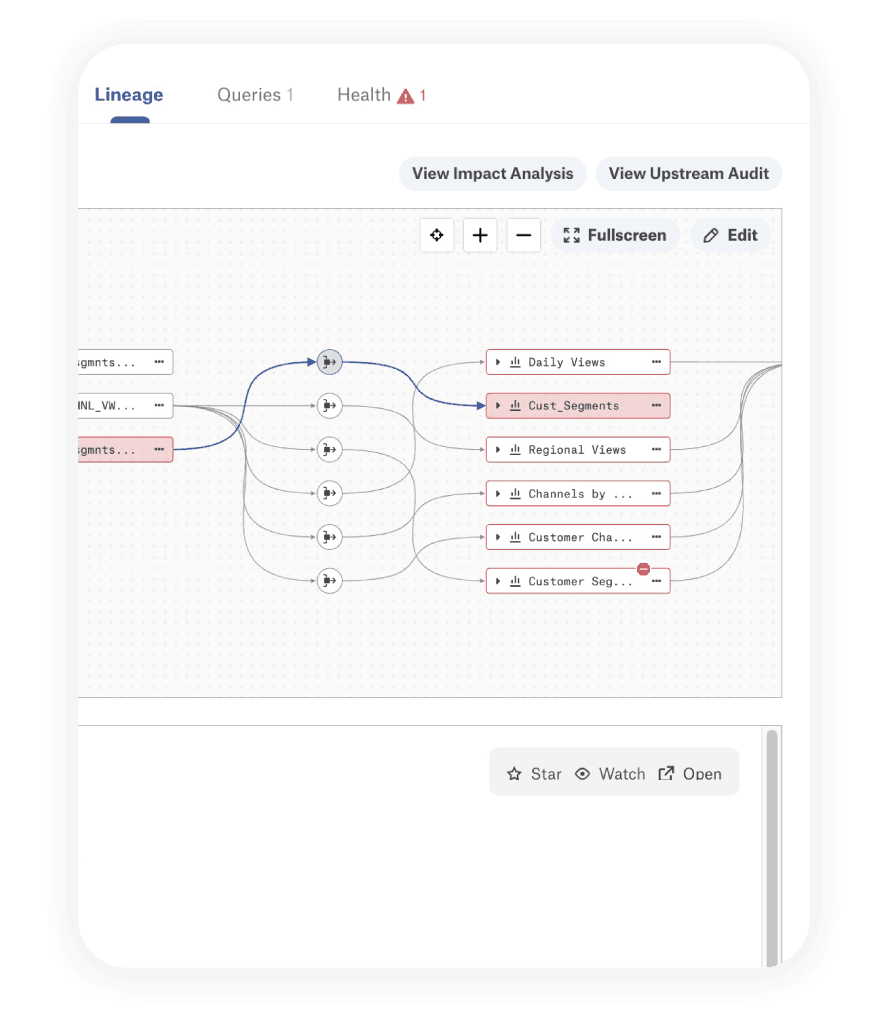Zoom in using the plus icon
The height and width of the screenshot is (1012, 888).
(x=480, y=235)
